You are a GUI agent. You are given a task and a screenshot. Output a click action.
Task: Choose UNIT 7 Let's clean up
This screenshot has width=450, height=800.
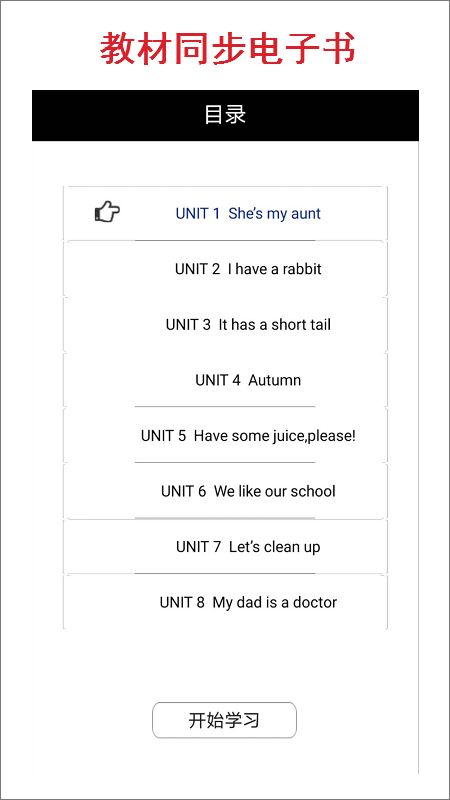pos(225,546)
